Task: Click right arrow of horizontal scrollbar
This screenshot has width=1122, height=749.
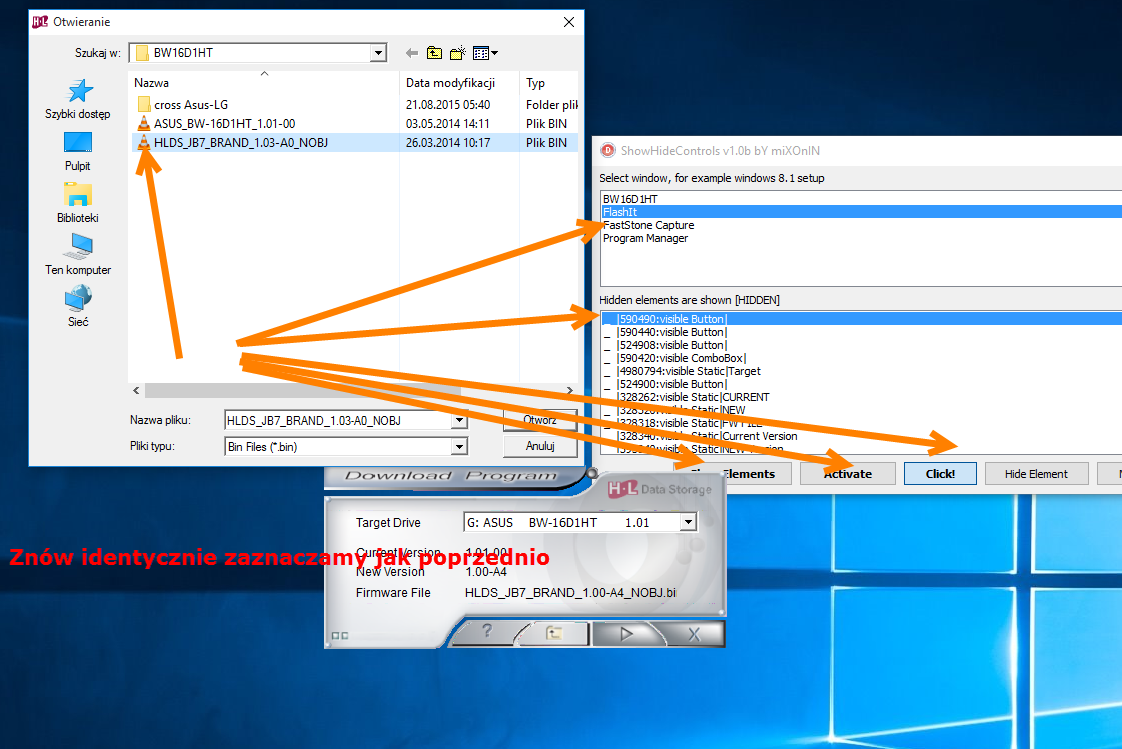Action: [x=570, y=391]
